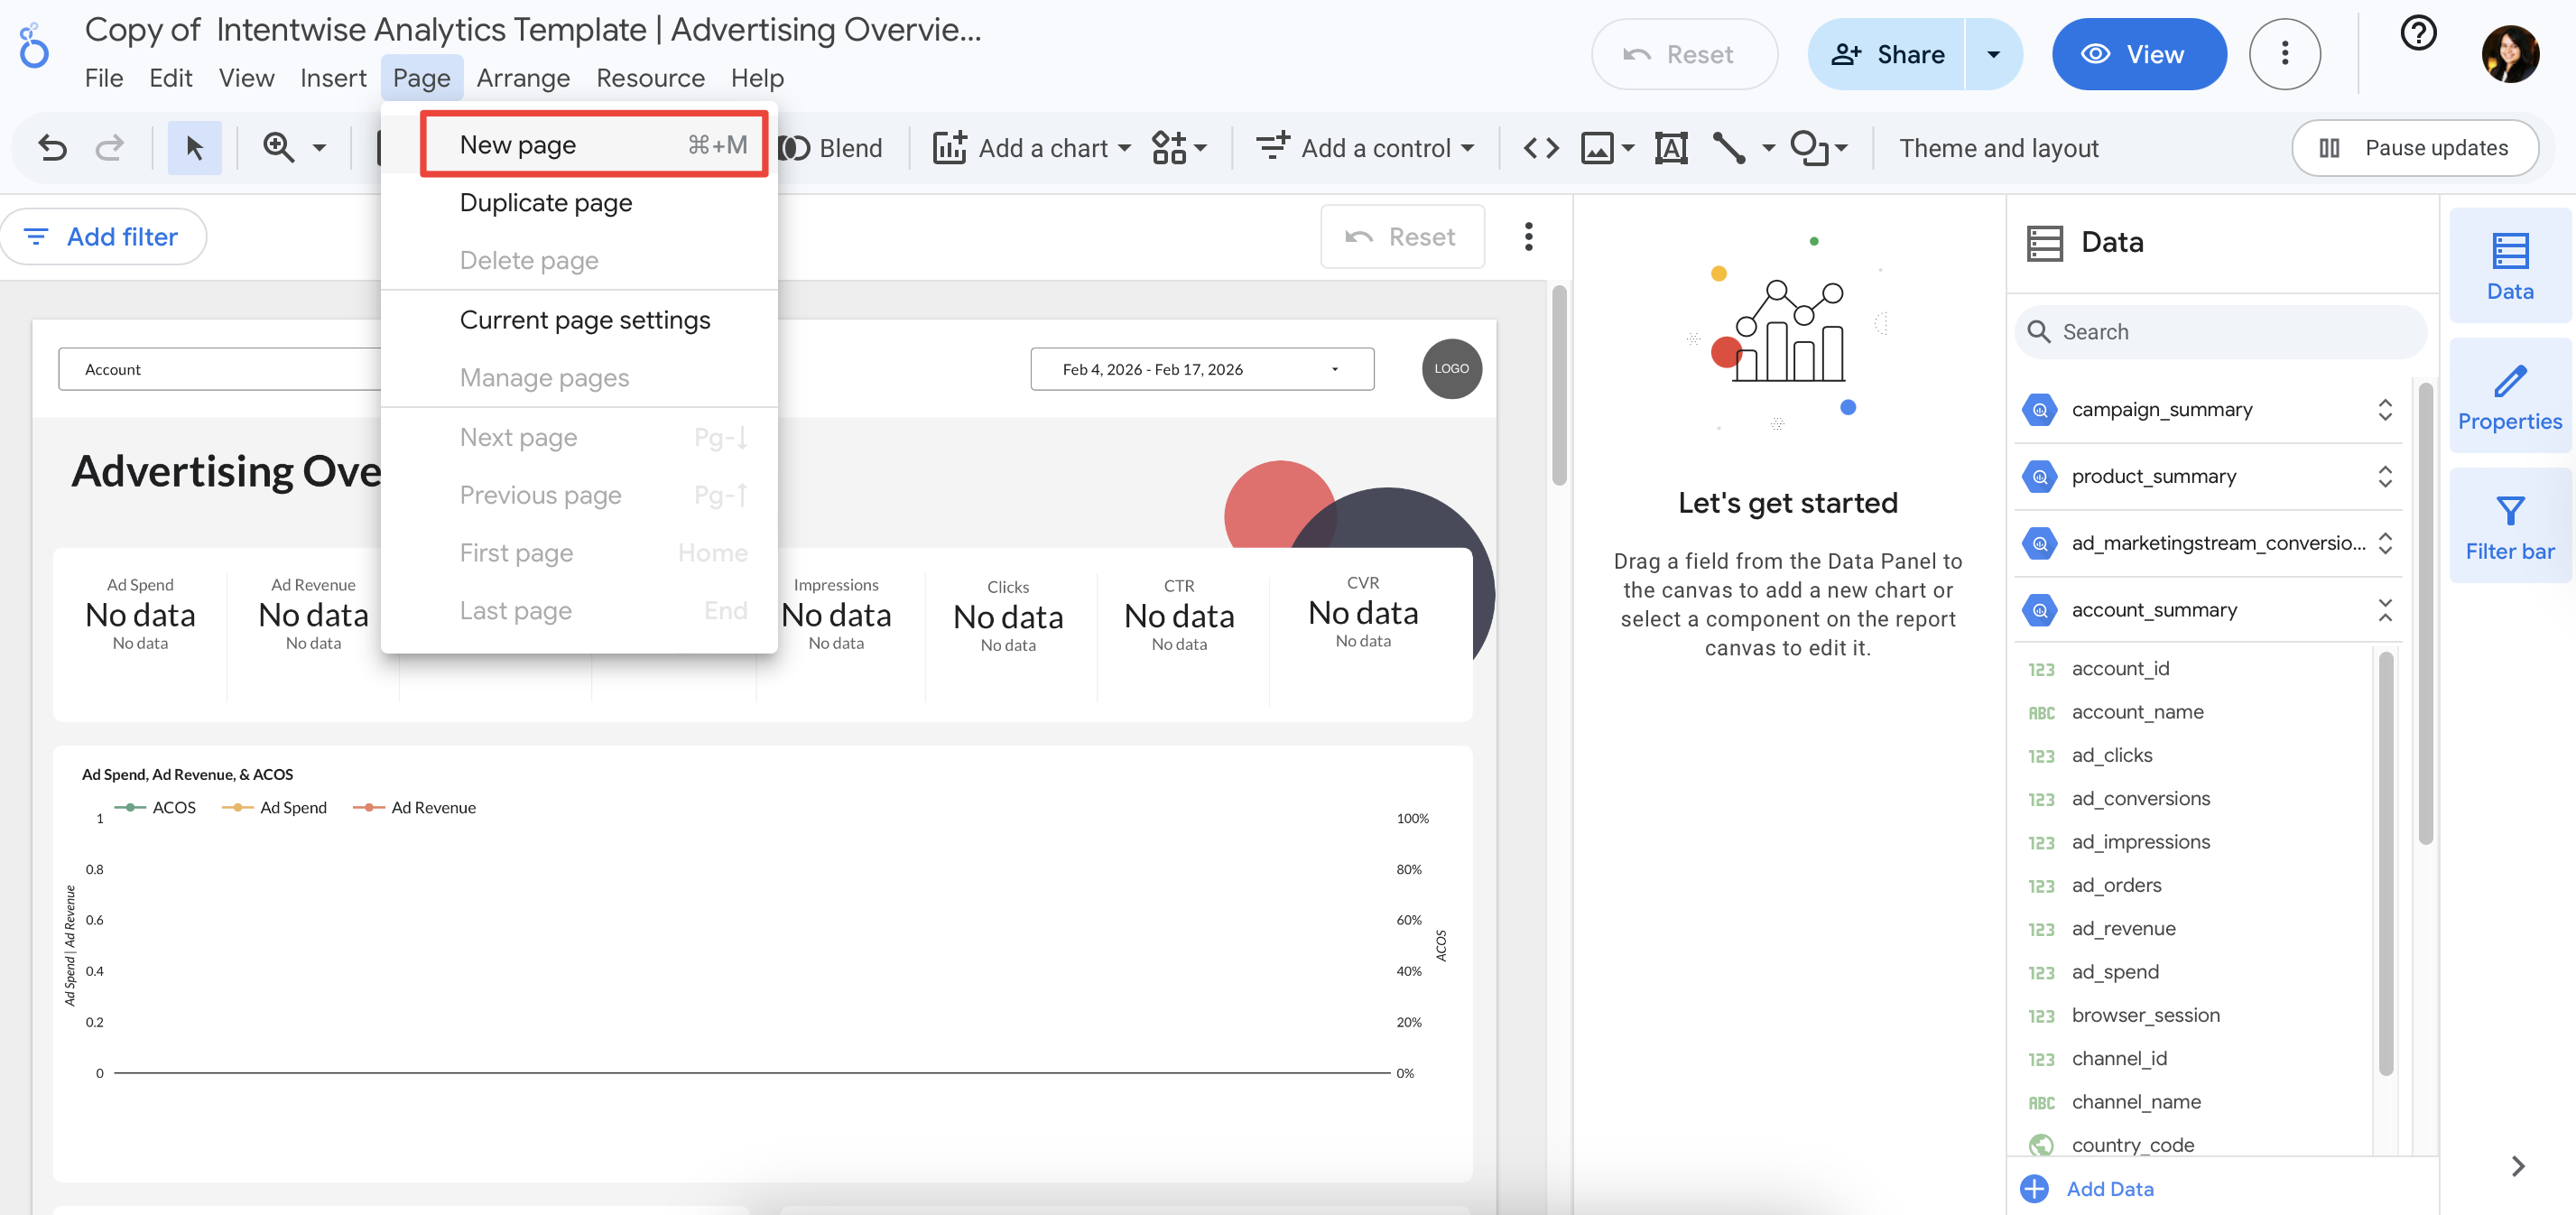Collapse the account_summary data source
2576x1215 pixels.
2385,610
